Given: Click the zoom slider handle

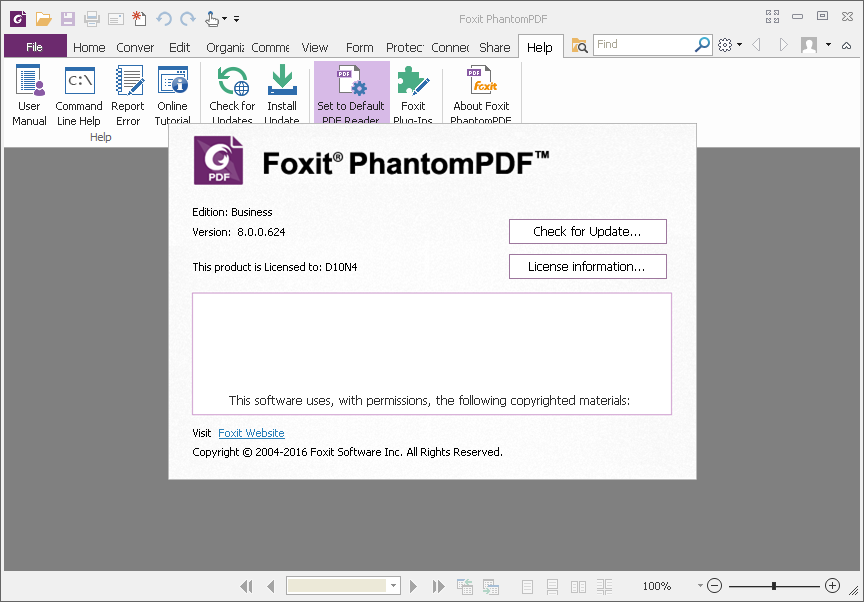Looking at the screenshot, I should pos(774,586).
